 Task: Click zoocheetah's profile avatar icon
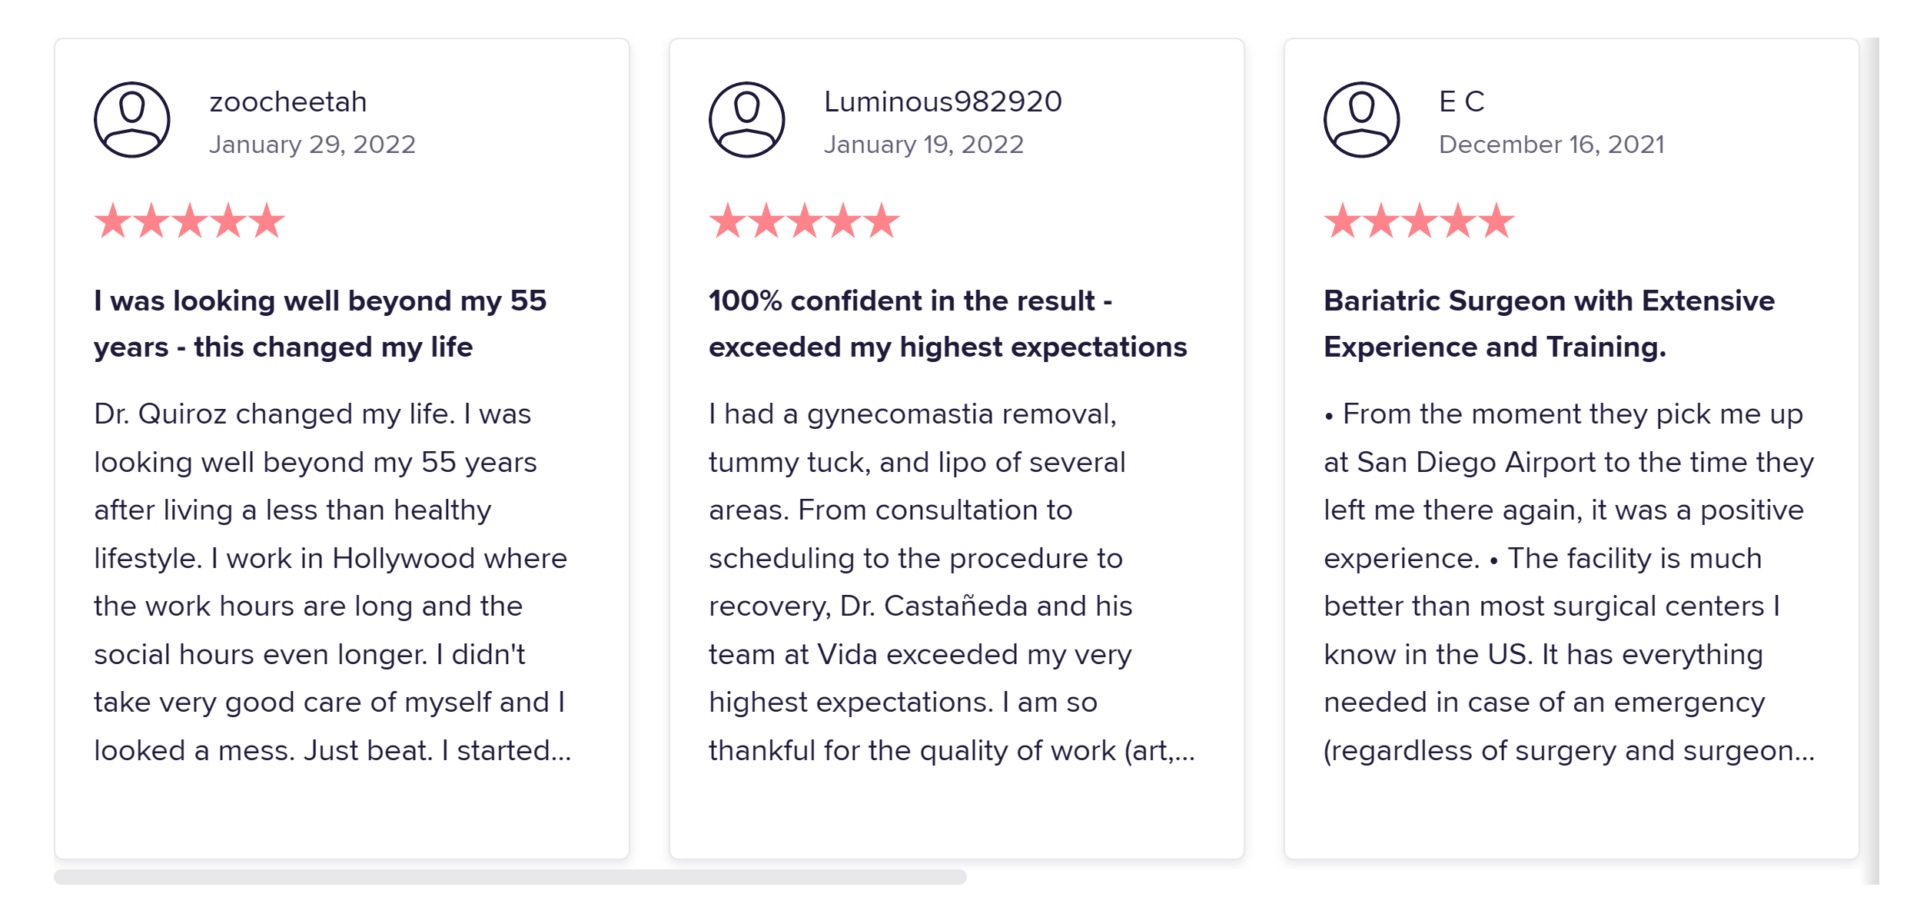(x=131, y=118)
